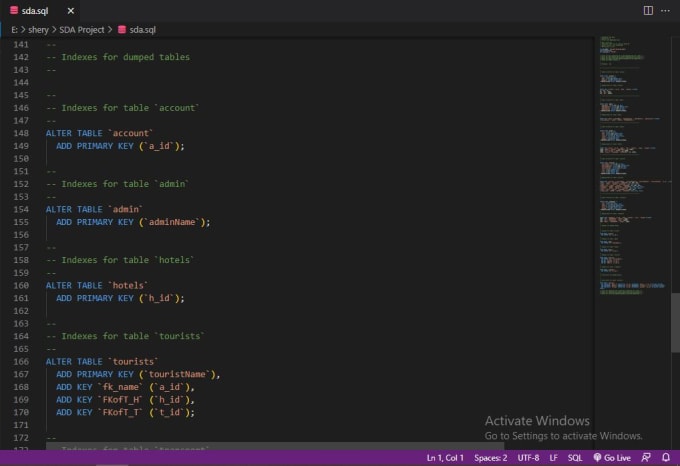Open the shery breadcrumb folder

point(38,30)
